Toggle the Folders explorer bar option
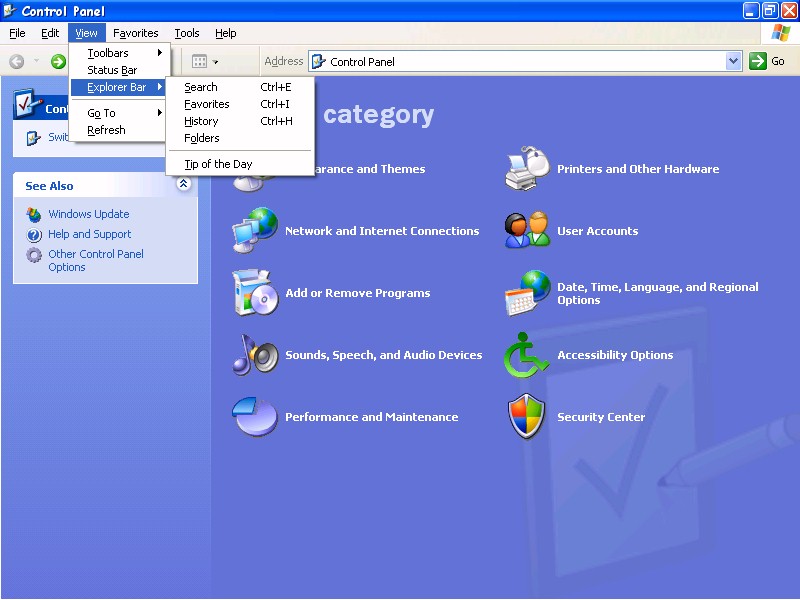Screen dimensions: 800x600 [202, 138]
